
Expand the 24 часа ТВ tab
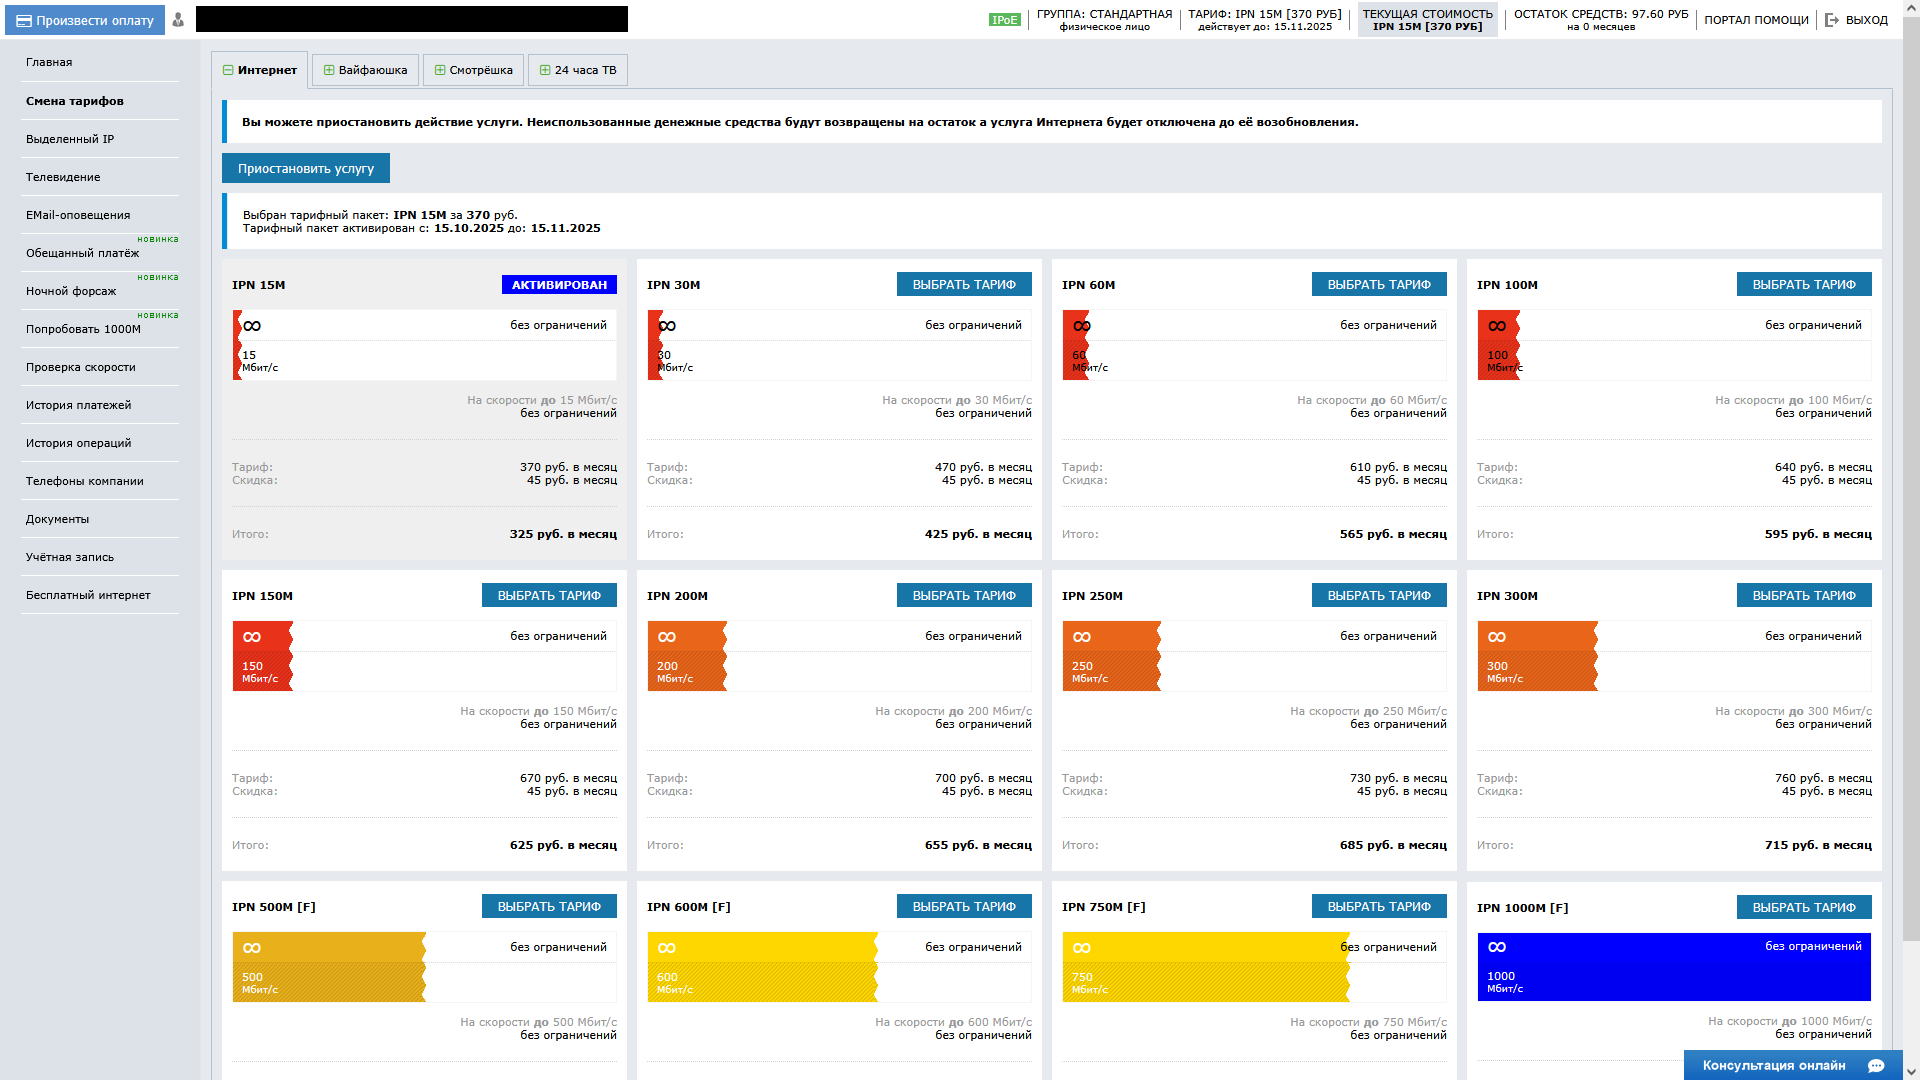[578, 70]
